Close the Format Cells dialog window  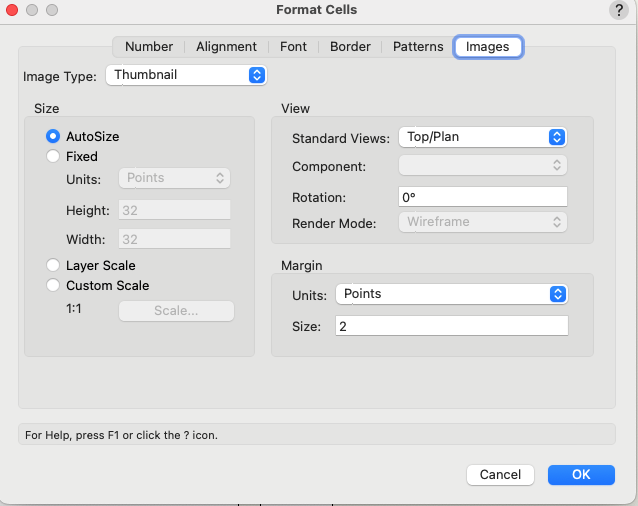click(x=12, y=10)
